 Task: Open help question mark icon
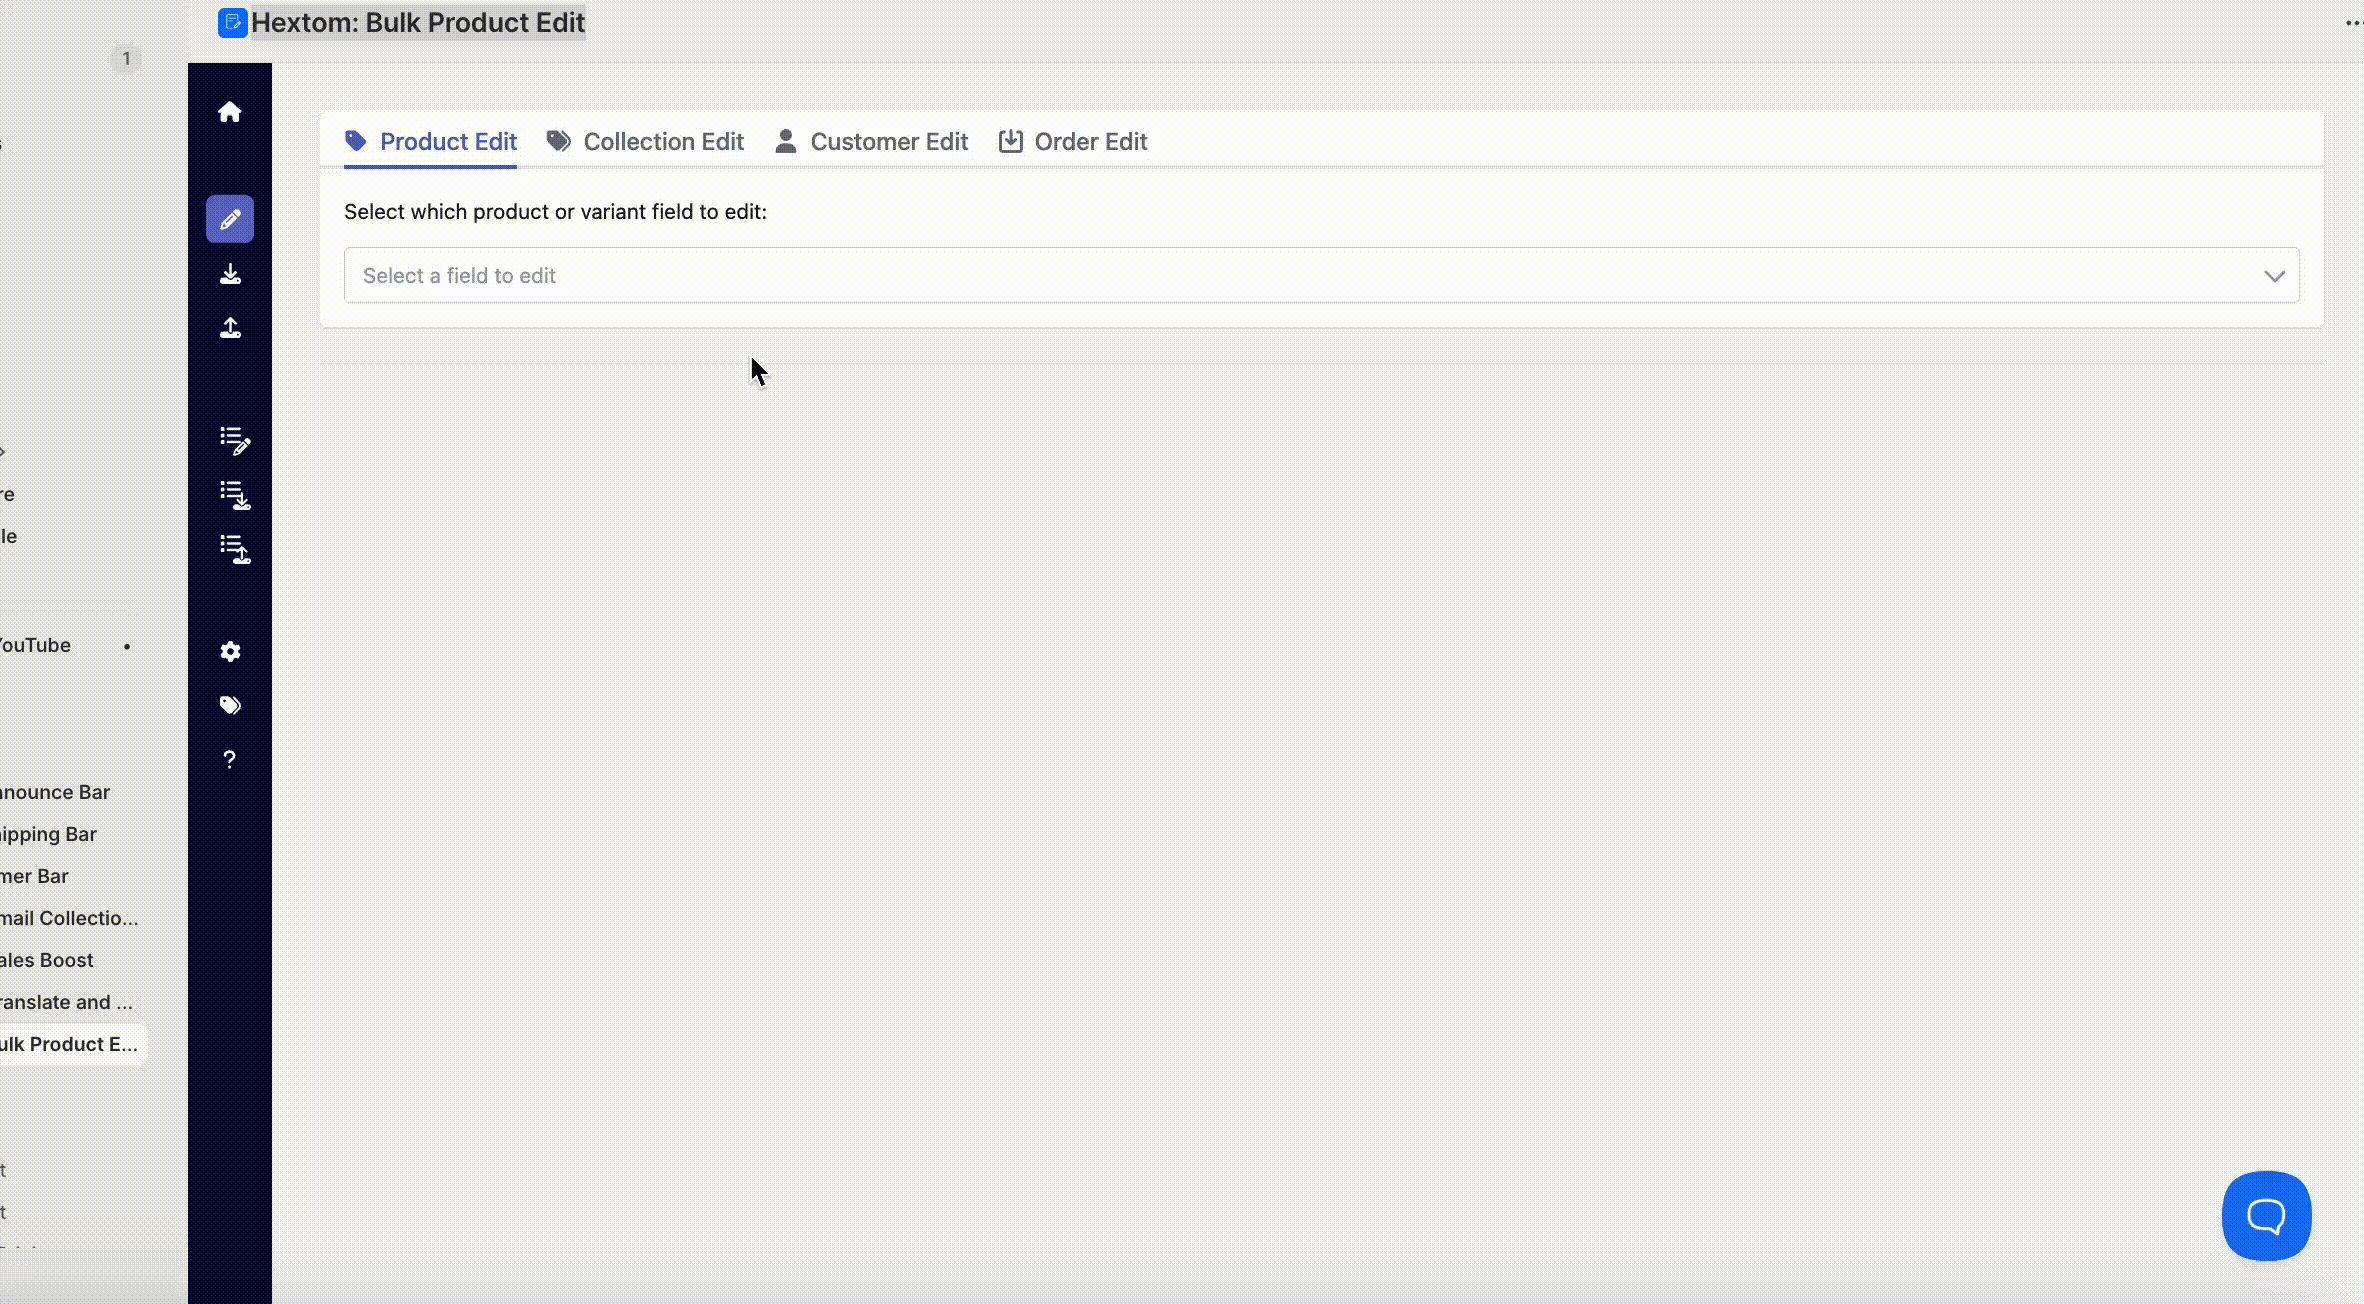point(230,760)
